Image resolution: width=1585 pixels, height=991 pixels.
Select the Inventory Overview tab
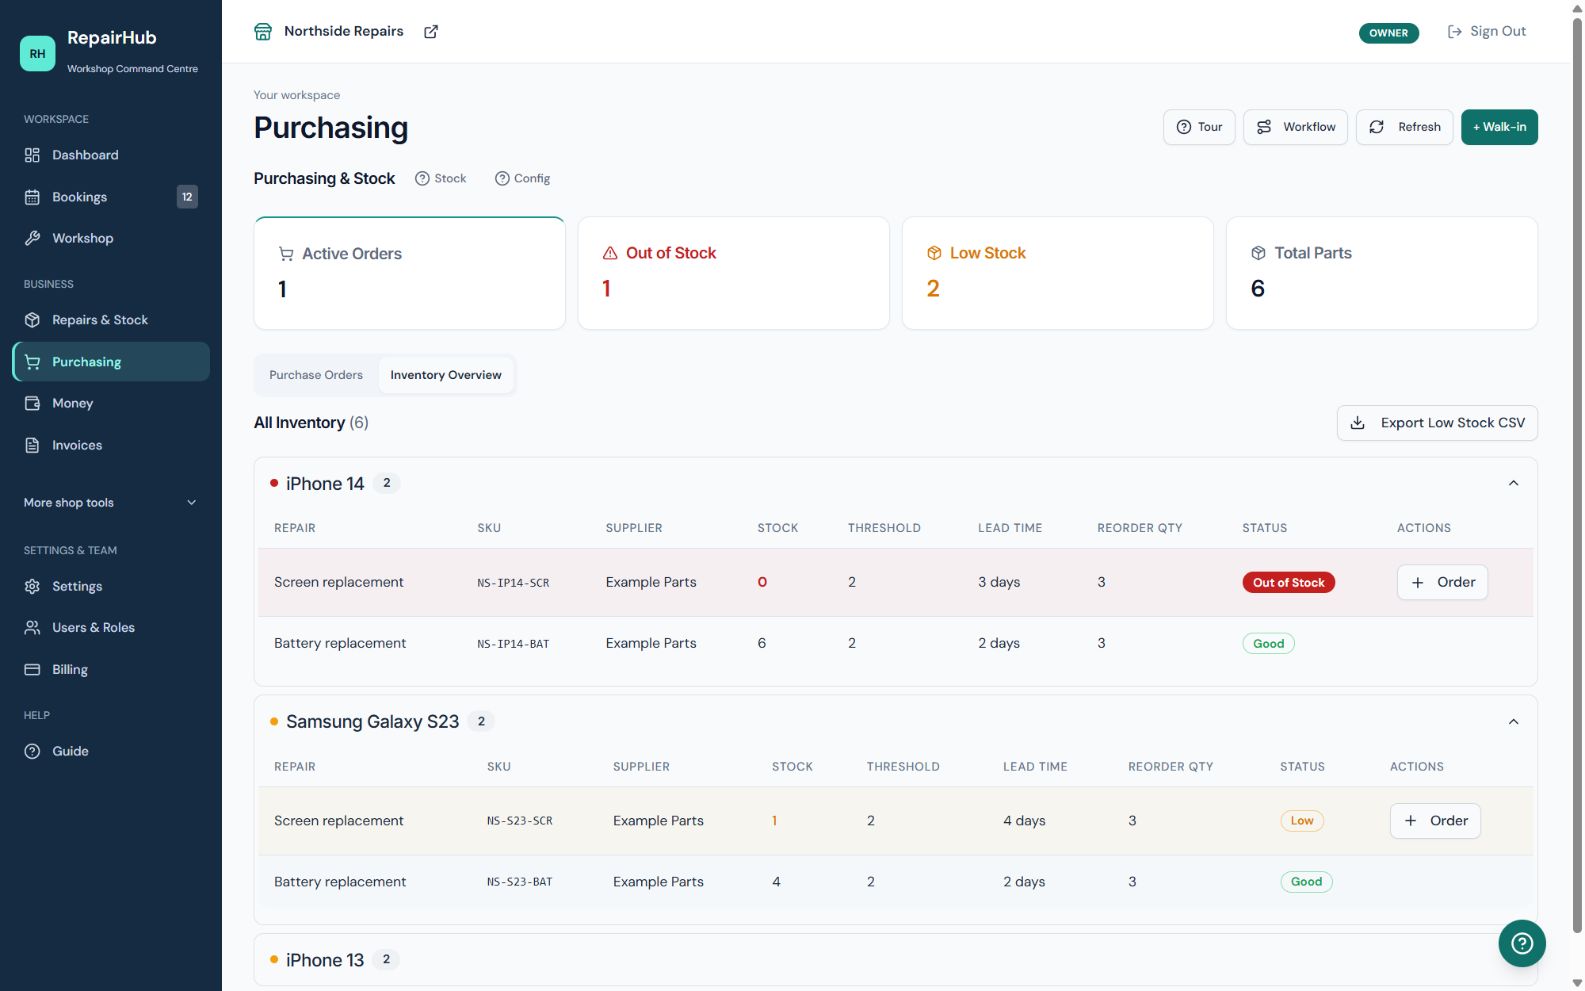coord(446,375)
